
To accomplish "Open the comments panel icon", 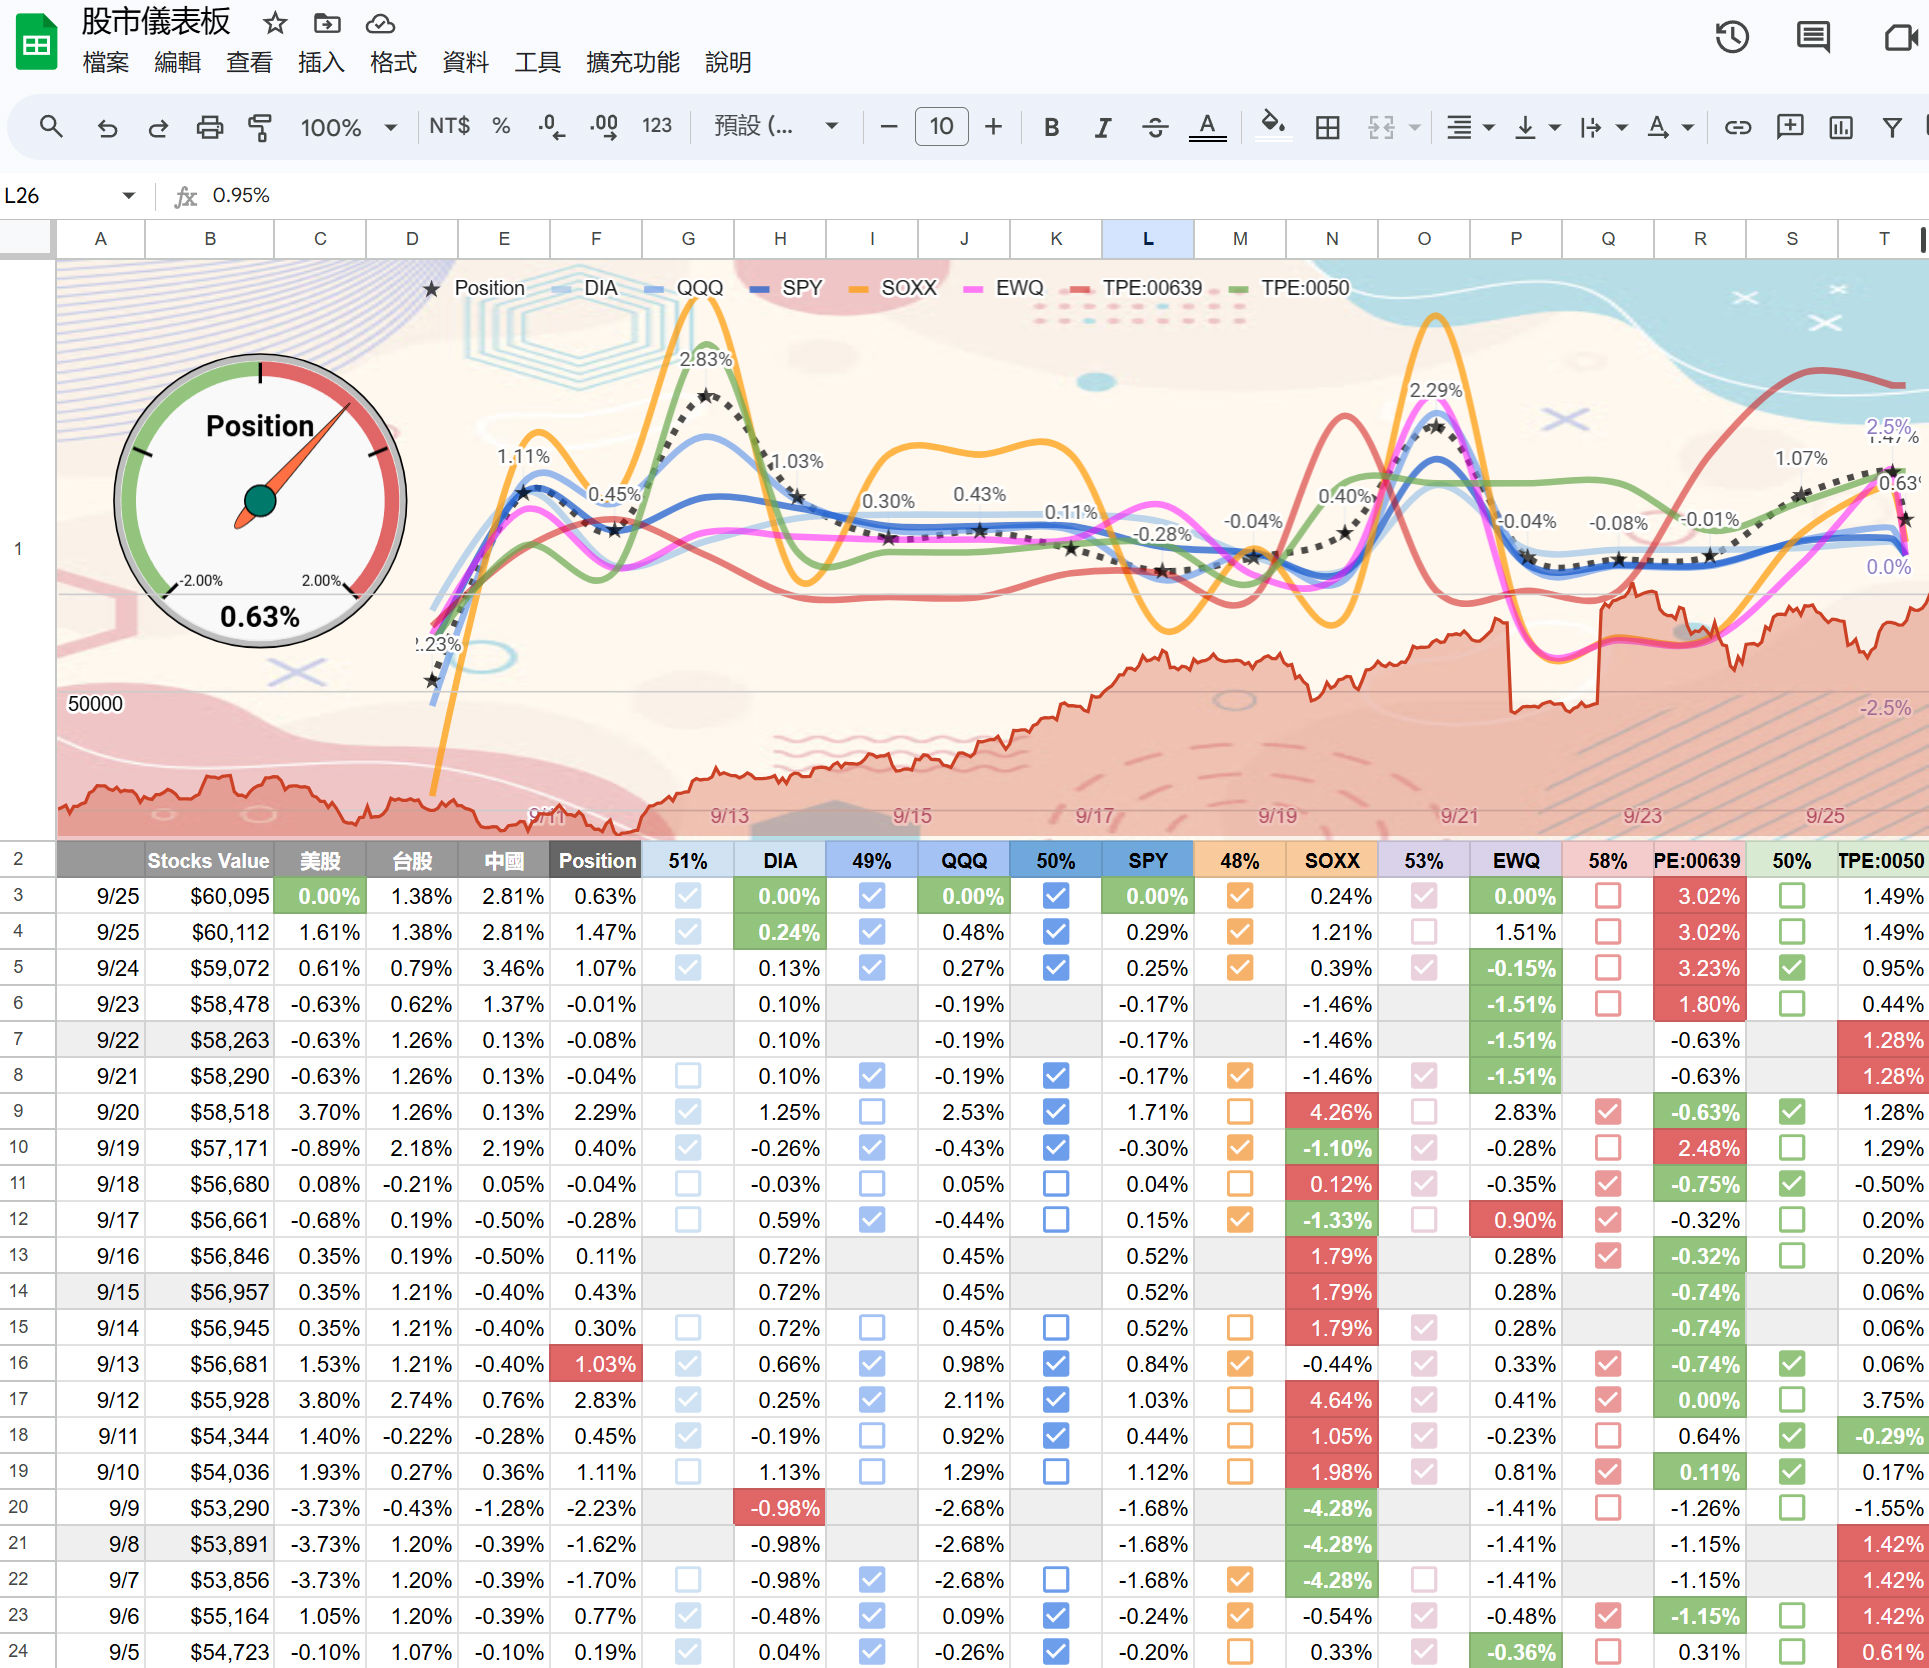I will click(x=1813, y=37).
